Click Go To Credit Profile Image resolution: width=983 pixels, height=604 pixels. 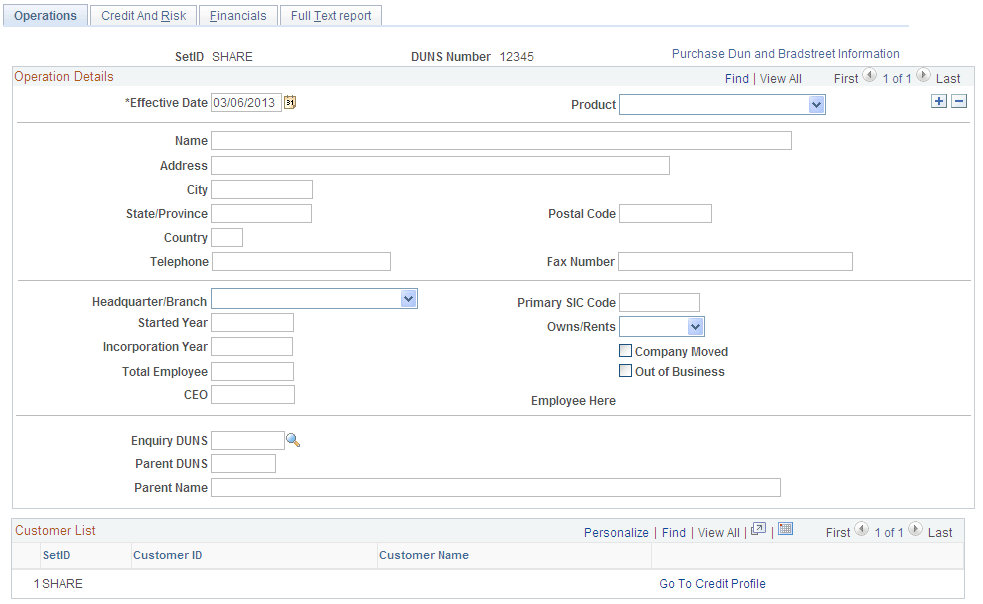(x=712, y=583)
